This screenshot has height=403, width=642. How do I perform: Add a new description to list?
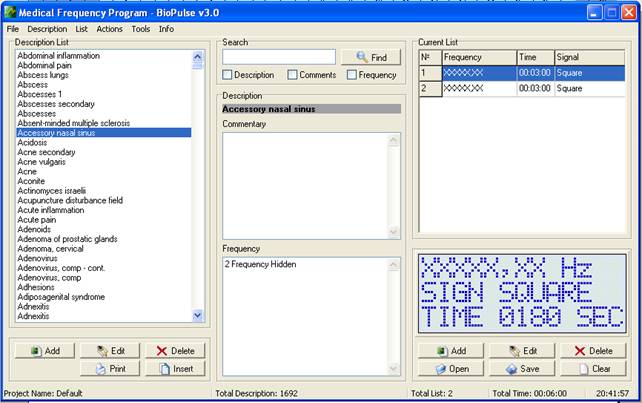(x=45, y=351)
